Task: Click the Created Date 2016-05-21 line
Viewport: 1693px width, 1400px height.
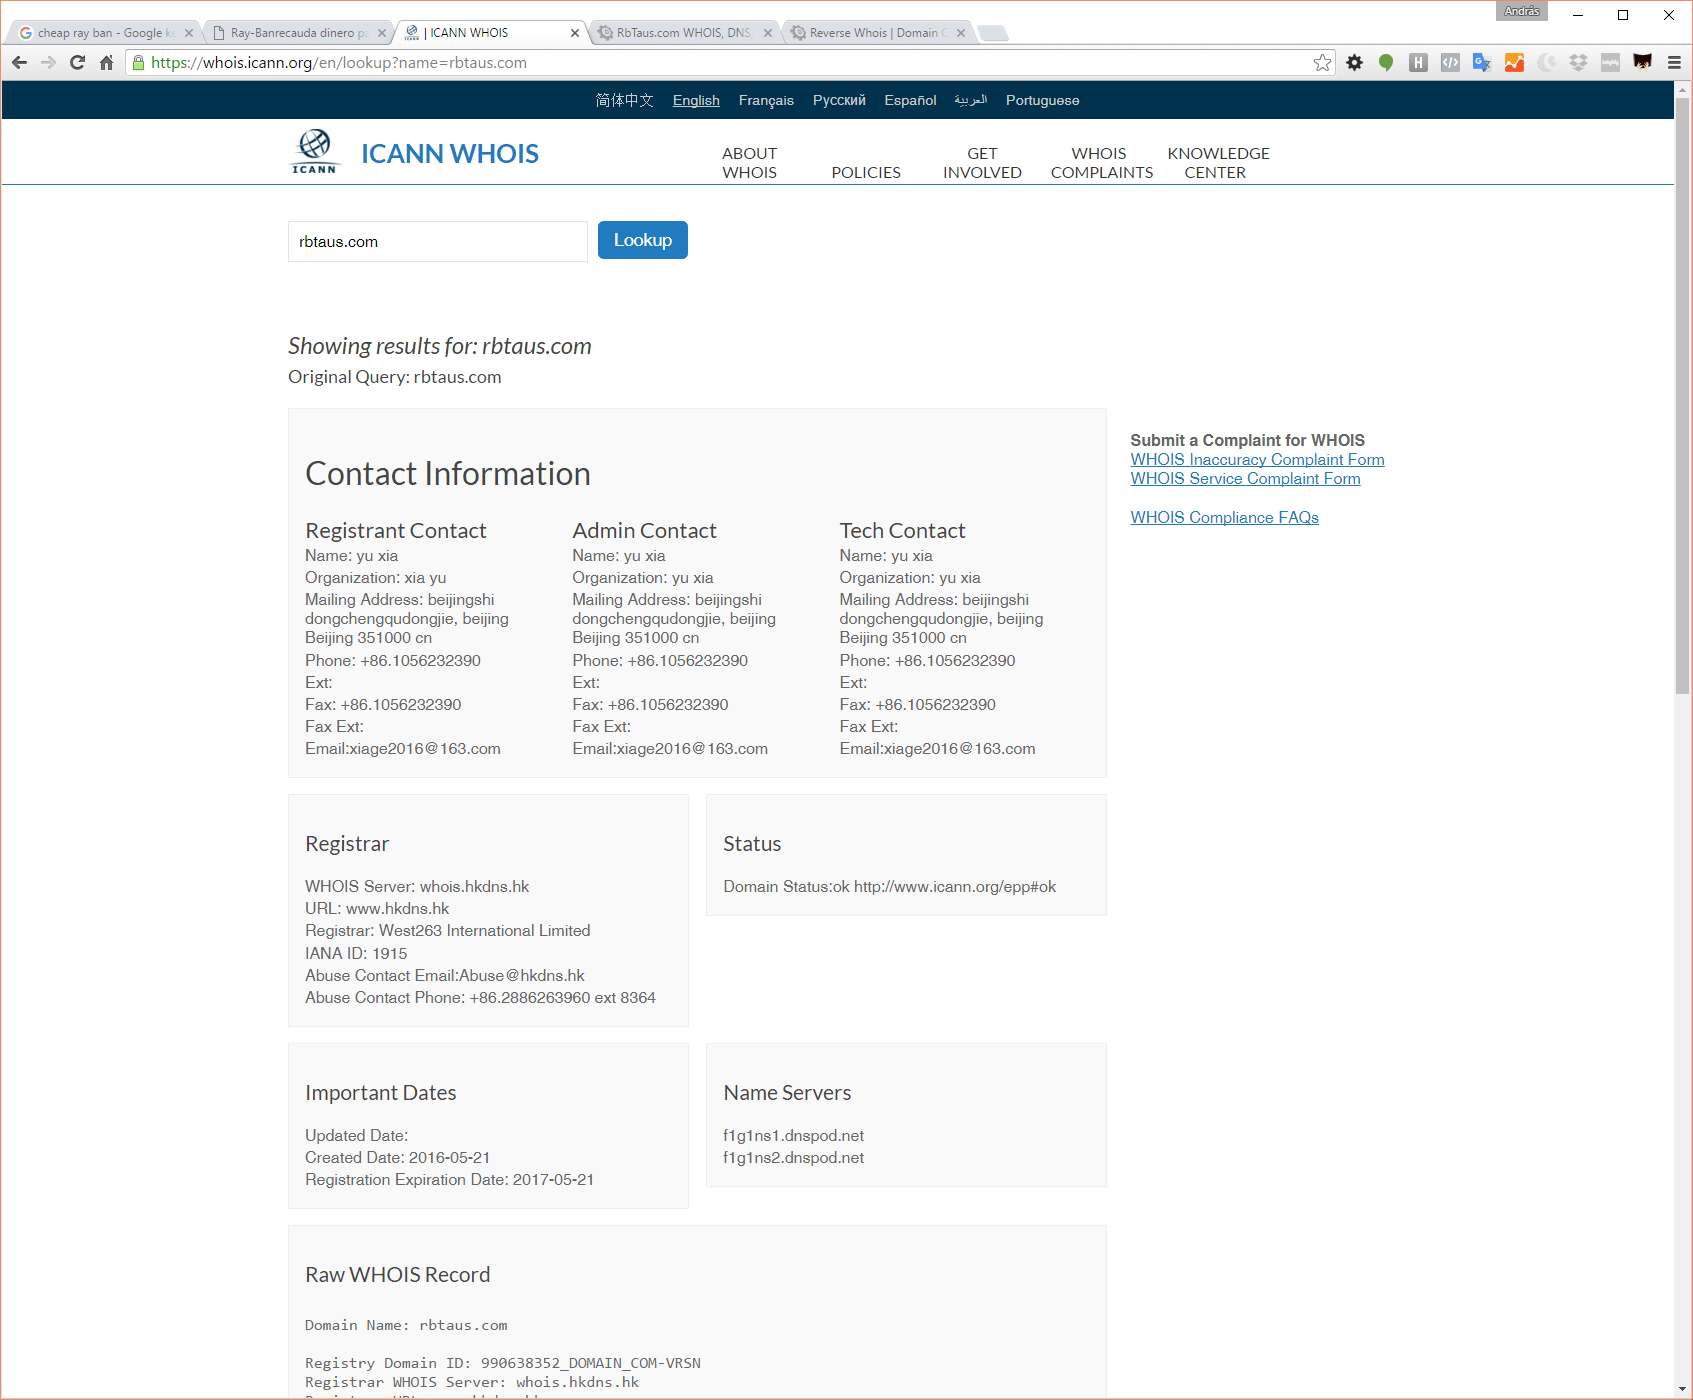Action: click(398, 1157)
